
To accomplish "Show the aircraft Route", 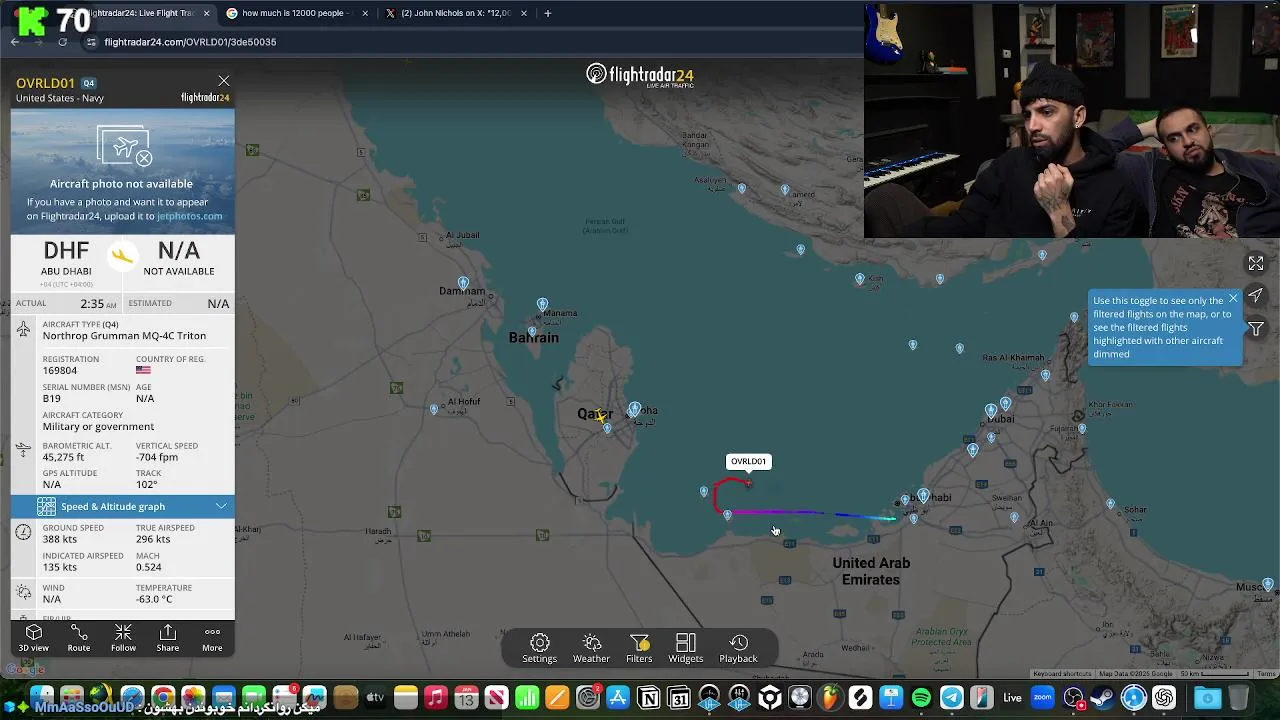I will click(x=79, y=638).
